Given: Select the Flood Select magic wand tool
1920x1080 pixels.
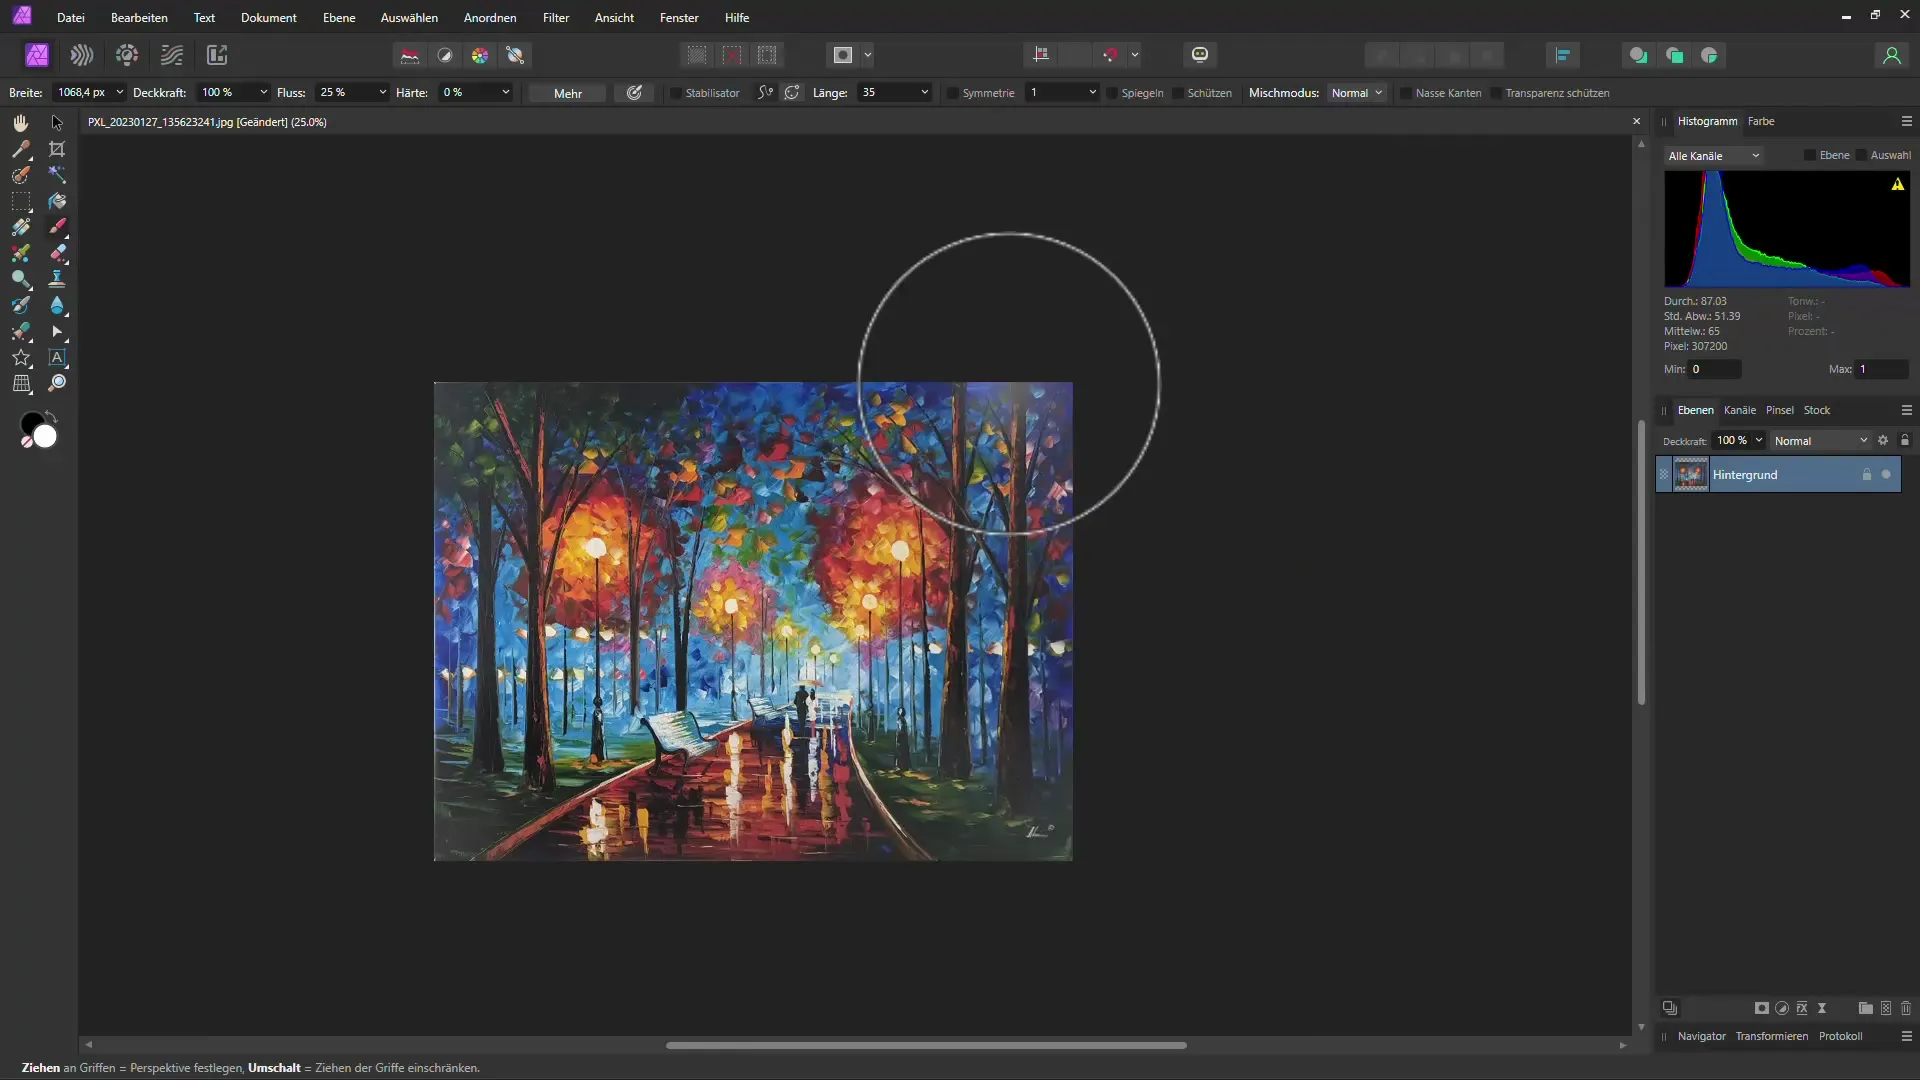Looking at the screenshot, I should click(57, 175).
